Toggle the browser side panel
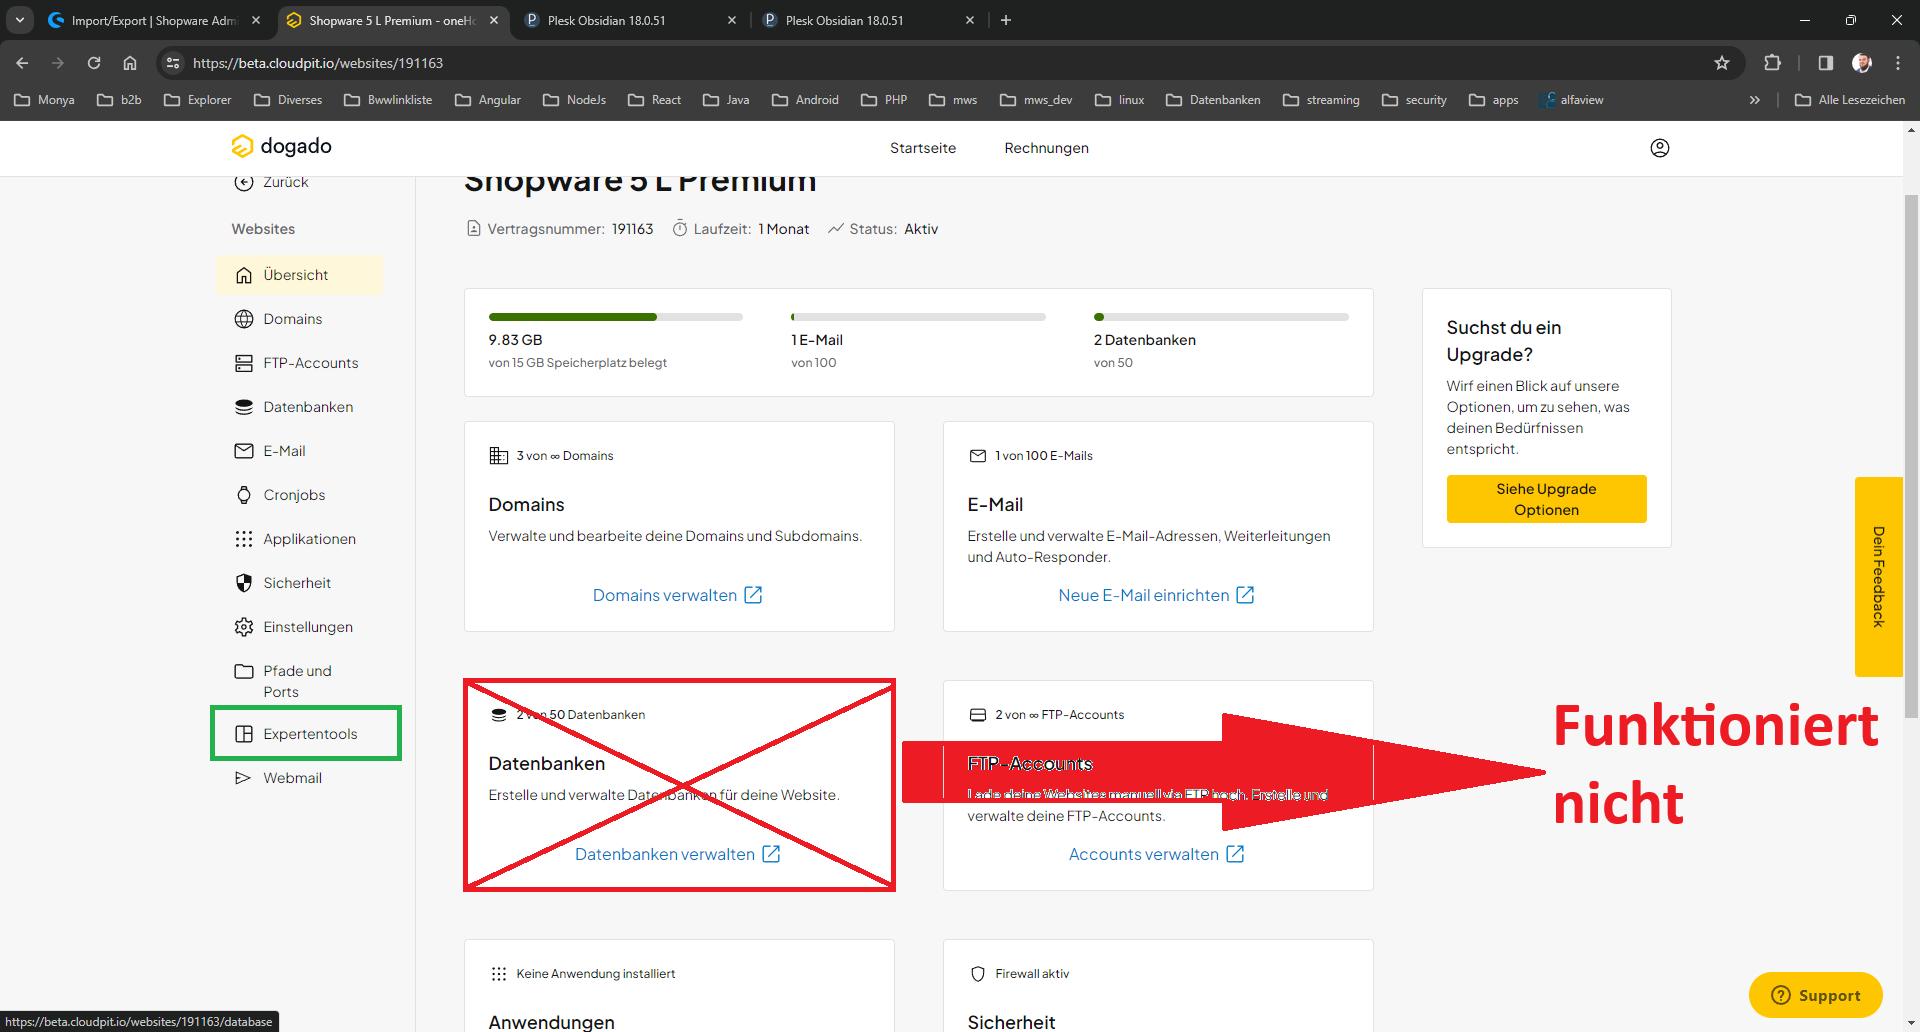 click(x=1825, y=63)
